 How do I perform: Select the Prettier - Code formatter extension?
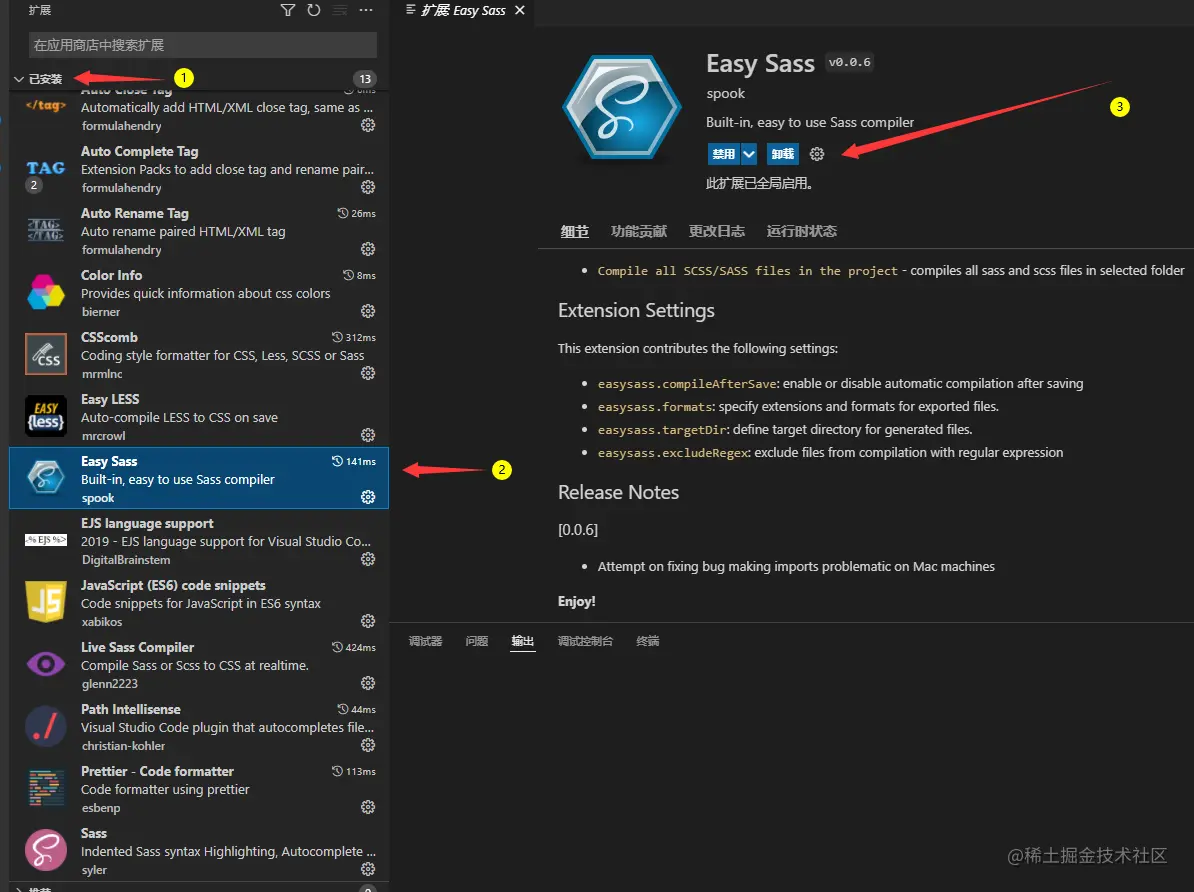pos(199,788)
